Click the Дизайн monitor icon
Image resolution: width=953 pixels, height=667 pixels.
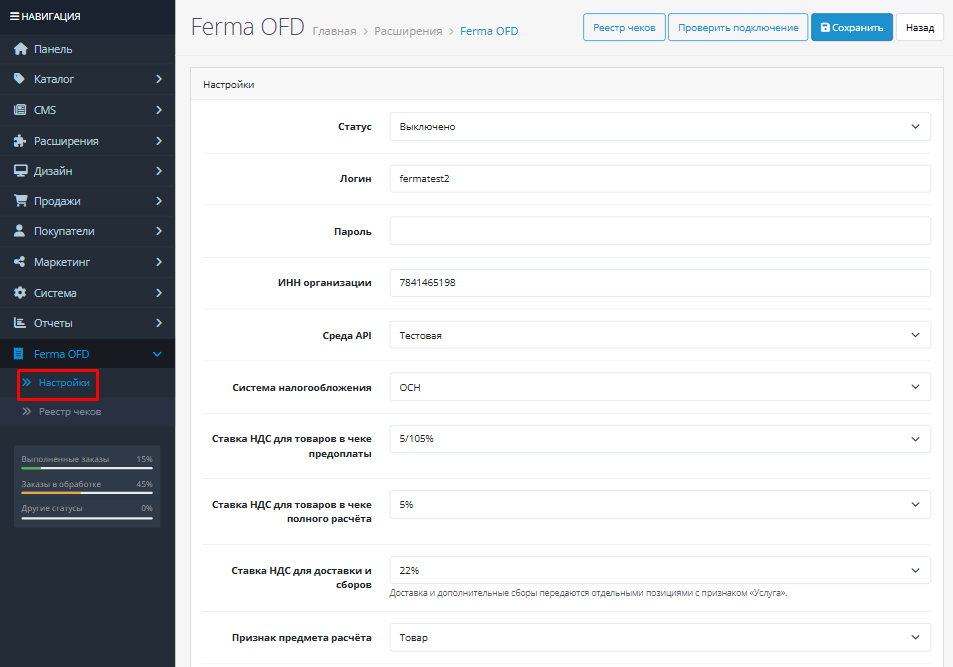(20, 171)
